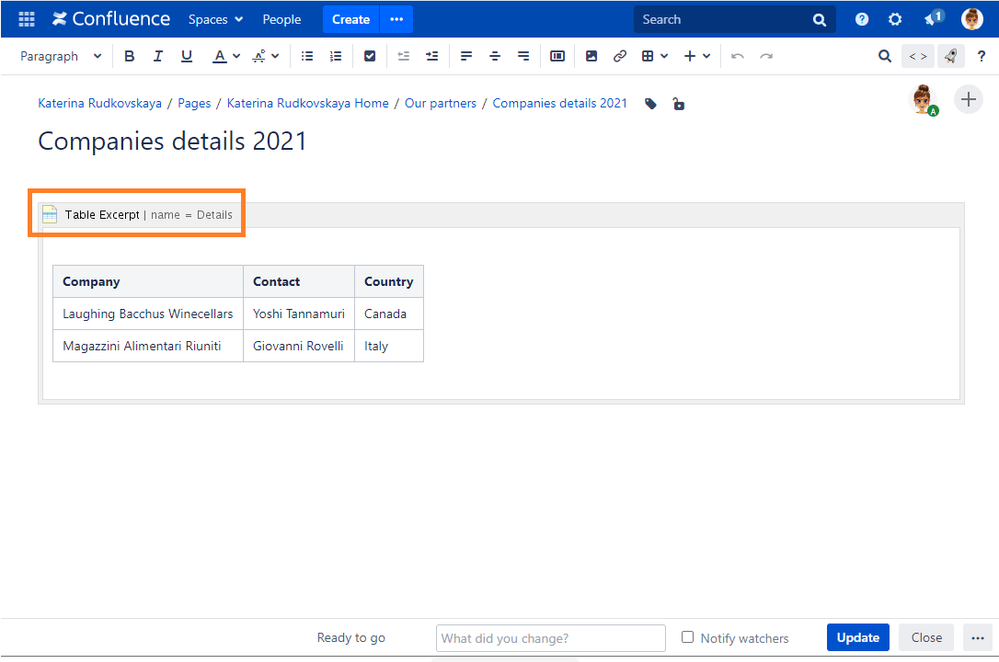
Task: Insert a bullet list
Action: click(x=307, y=56)
